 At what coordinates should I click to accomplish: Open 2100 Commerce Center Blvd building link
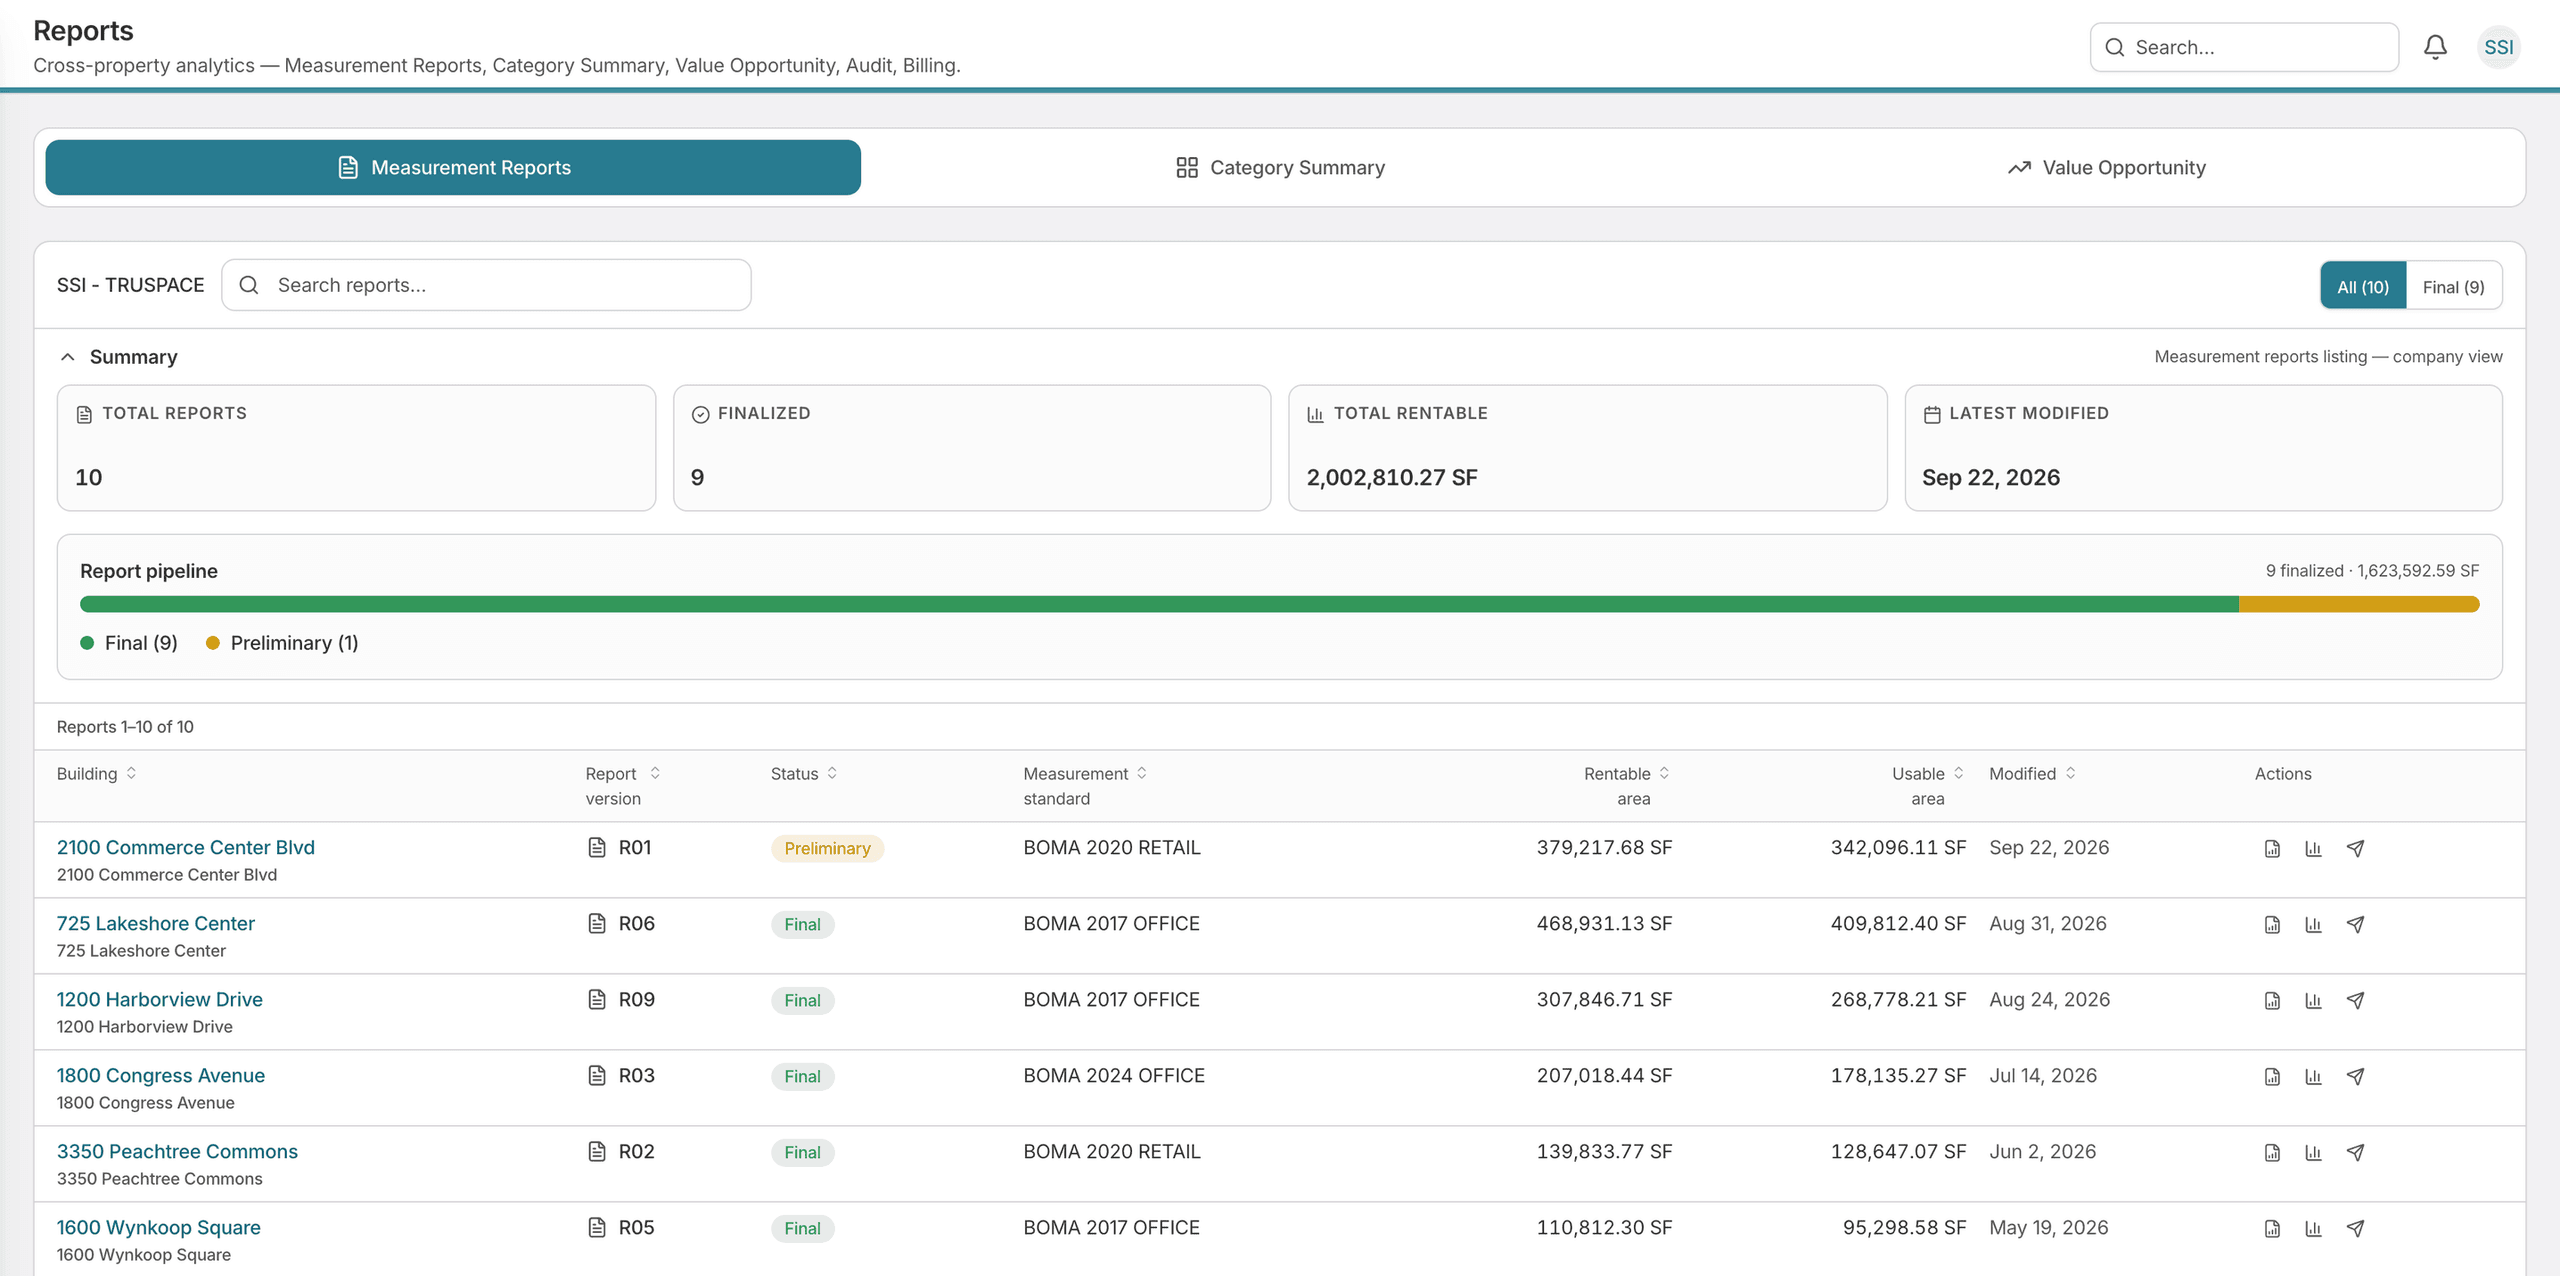185,847
